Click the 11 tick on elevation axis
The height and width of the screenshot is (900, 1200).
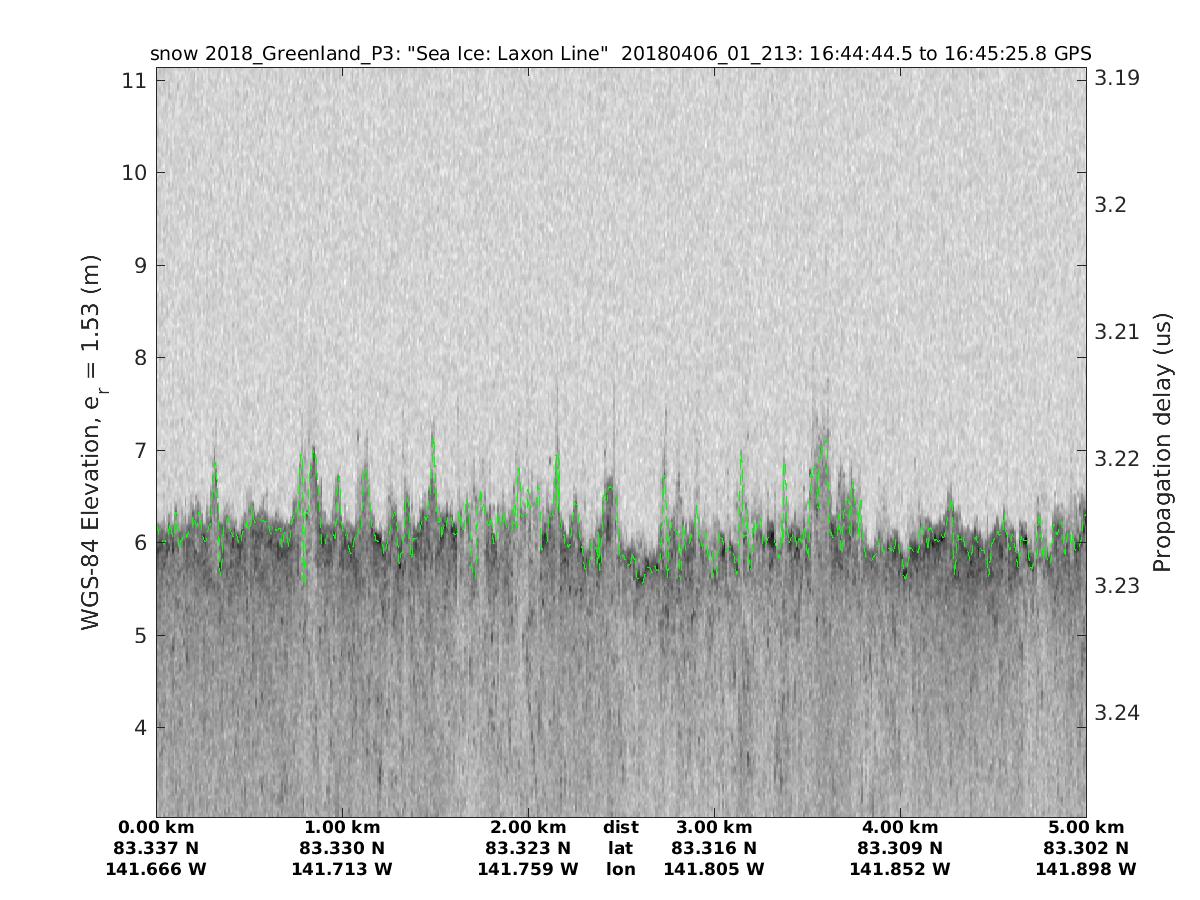[135, 80]
